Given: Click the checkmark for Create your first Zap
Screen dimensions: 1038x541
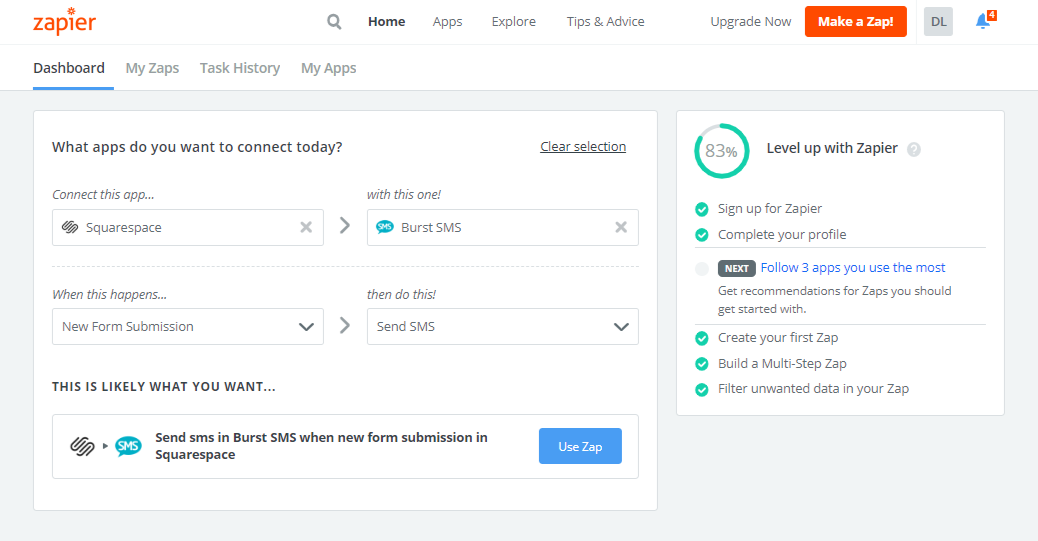Looking at the screenshot, I should click(x=702, y=338).
